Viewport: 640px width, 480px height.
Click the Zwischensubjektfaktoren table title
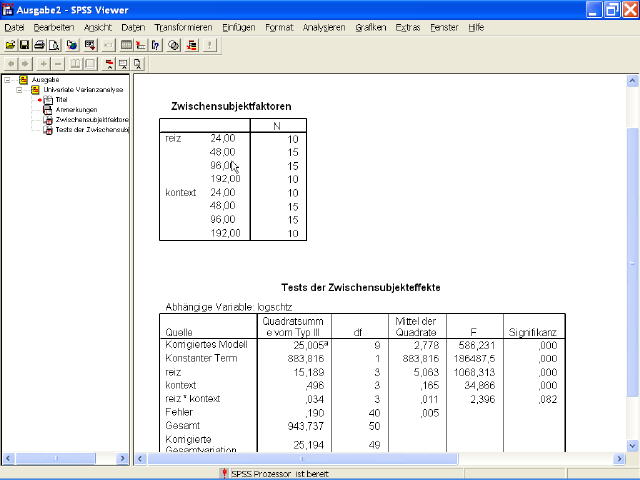tap(231, 106)
